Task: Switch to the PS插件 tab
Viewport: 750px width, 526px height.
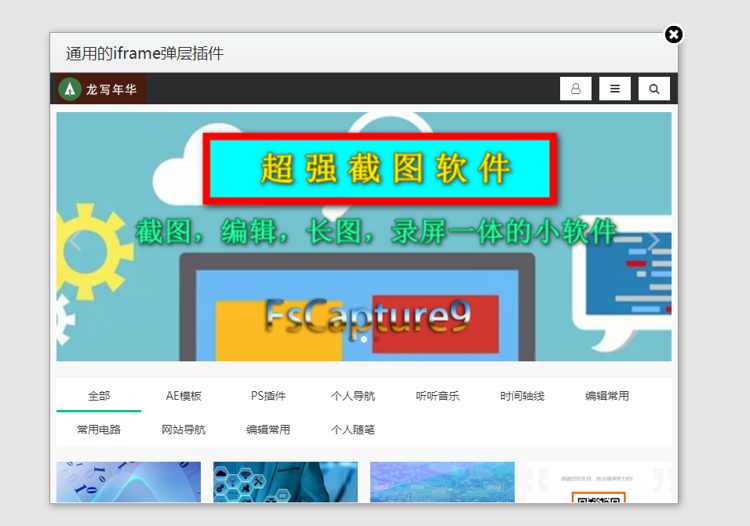Action: click(268, 396)
